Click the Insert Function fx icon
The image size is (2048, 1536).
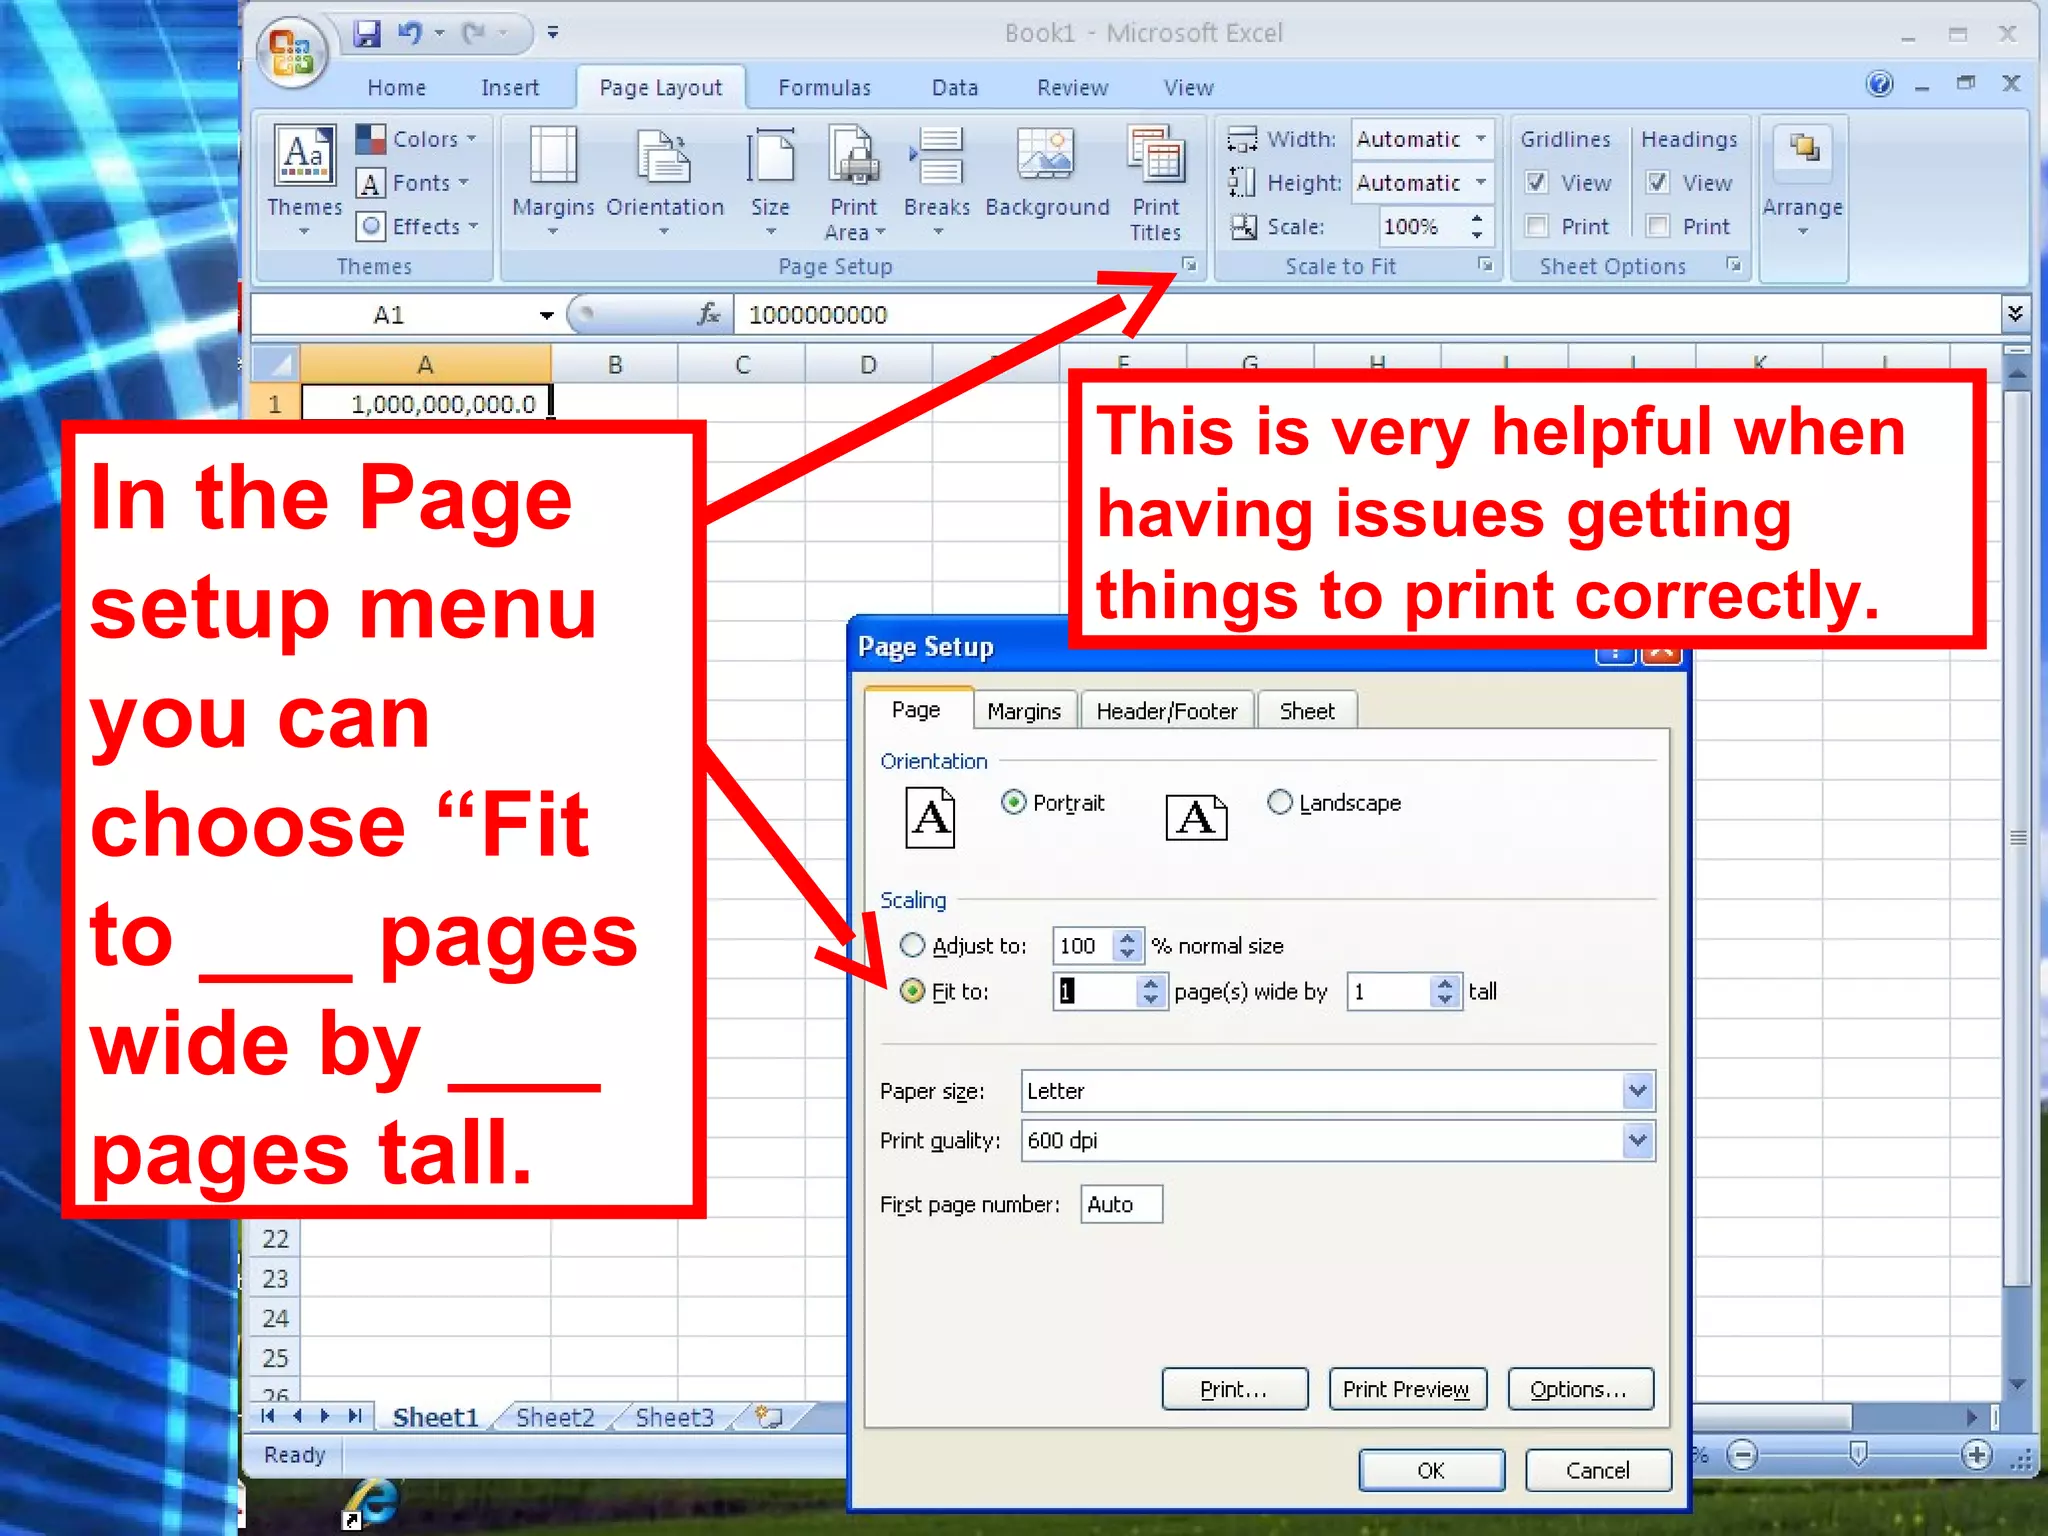[x=708, y=315]
